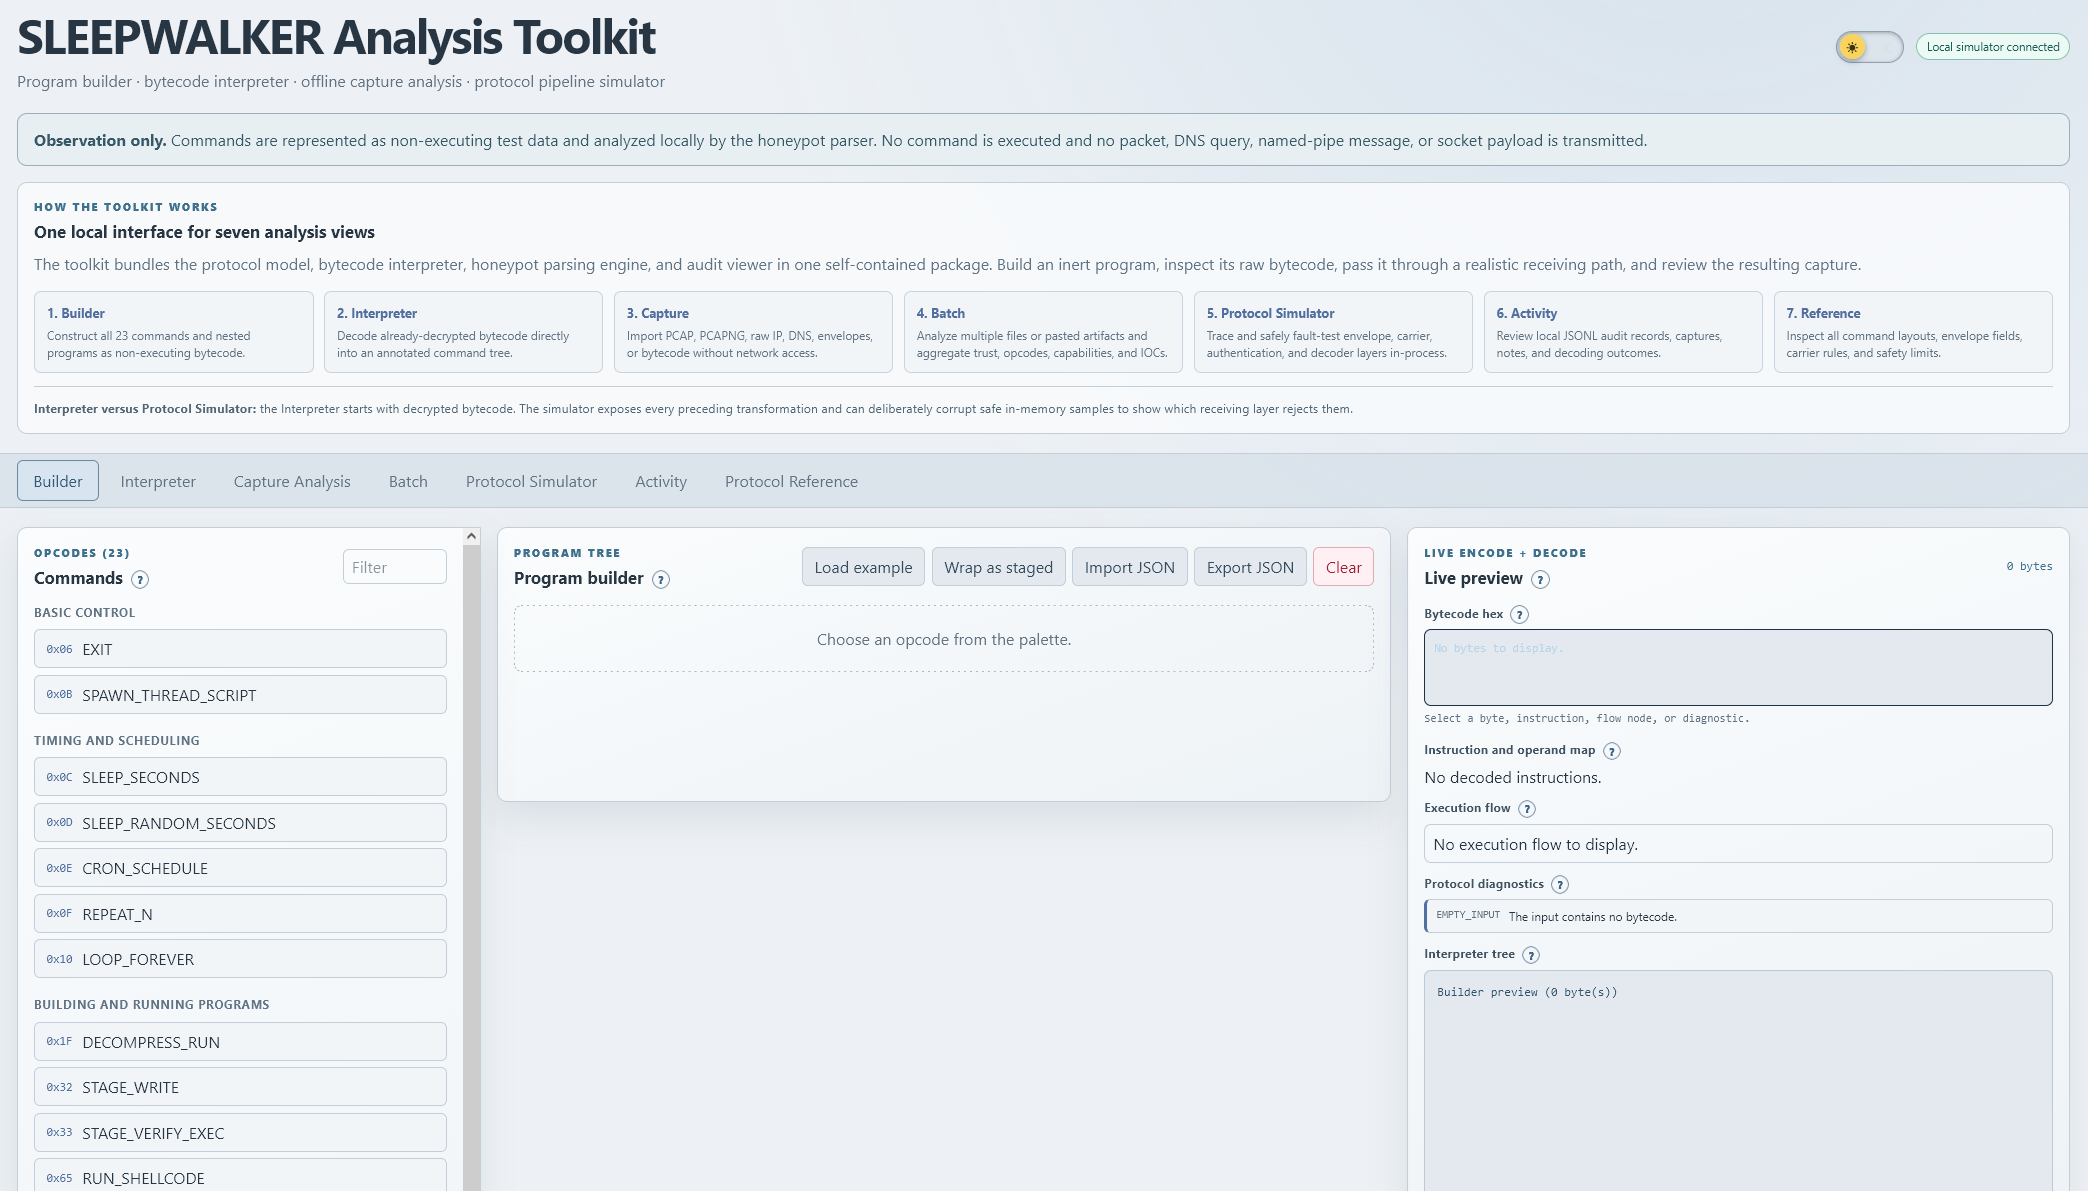Open the Activity tab
This screenshot has width=2088, height=1191.
pos(661,481)
